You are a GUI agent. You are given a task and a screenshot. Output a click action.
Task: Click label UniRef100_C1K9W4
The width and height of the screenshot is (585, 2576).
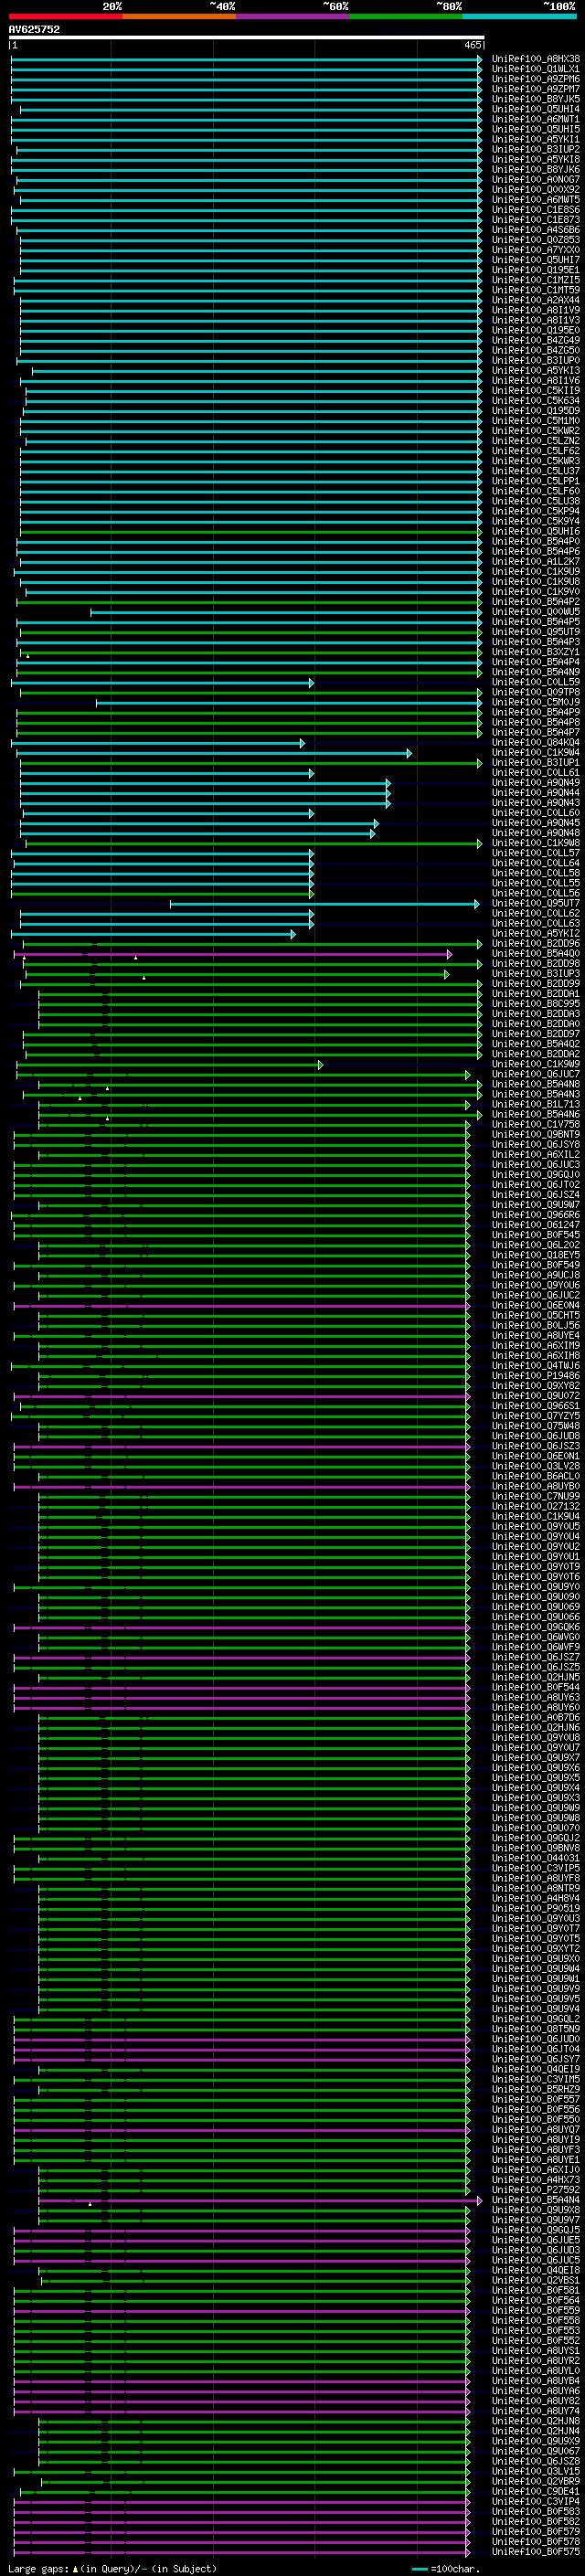[x=536, y=753]
